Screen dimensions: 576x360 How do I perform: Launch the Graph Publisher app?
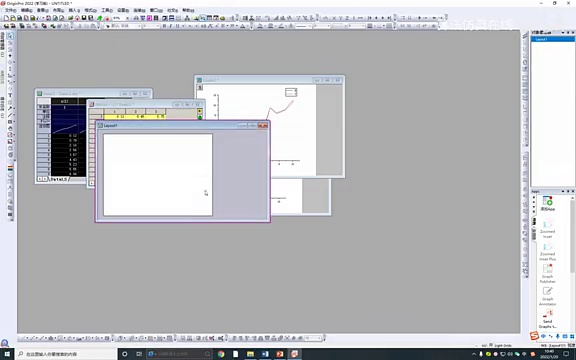[x=547, y=274]
